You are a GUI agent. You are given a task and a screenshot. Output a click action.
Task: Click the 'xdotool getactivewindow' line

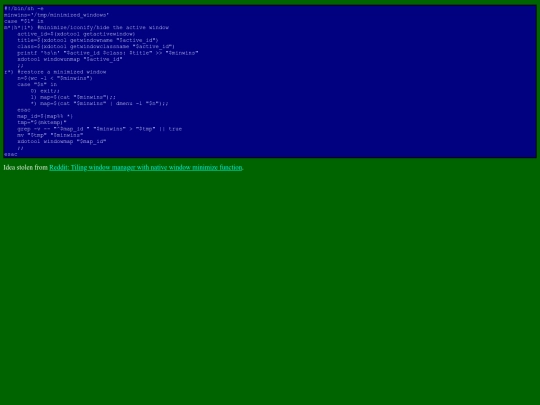76,34
